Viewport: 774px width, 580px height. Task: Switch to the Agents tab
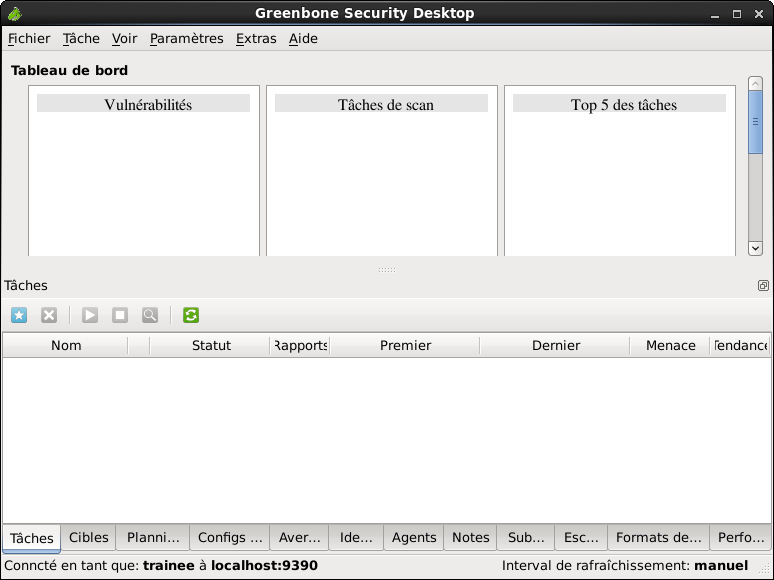tap(414, 538)
